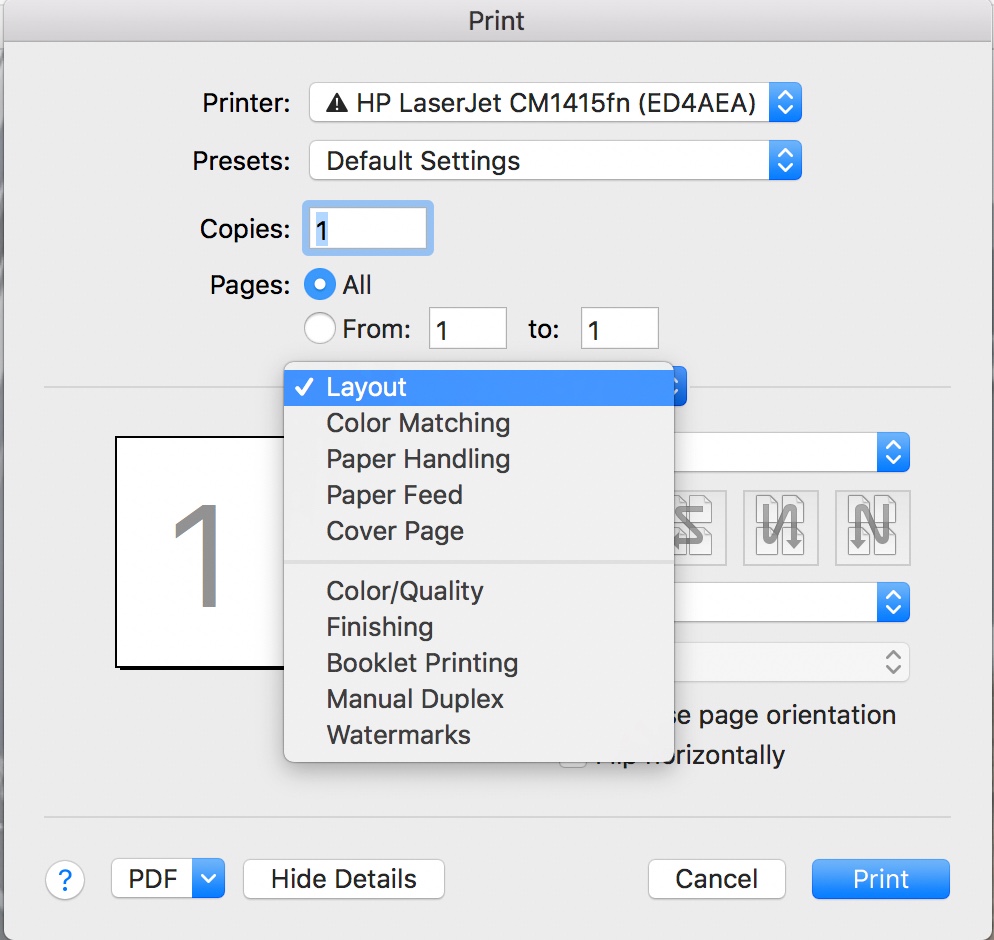Screen dimensions: 994x940
Task: Select the Paper Handling menu item
Action: [x=418, y=459]
